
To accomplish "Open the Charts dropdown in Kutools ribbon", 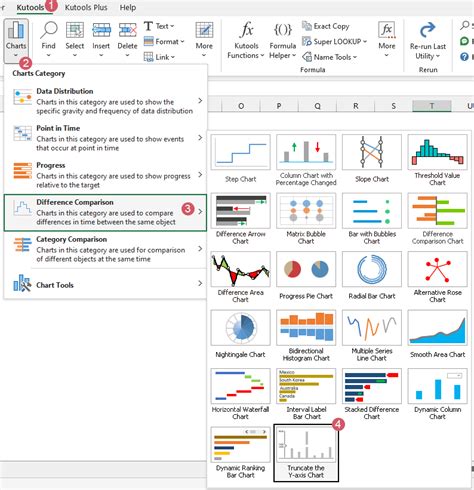I will pos(16,41).
